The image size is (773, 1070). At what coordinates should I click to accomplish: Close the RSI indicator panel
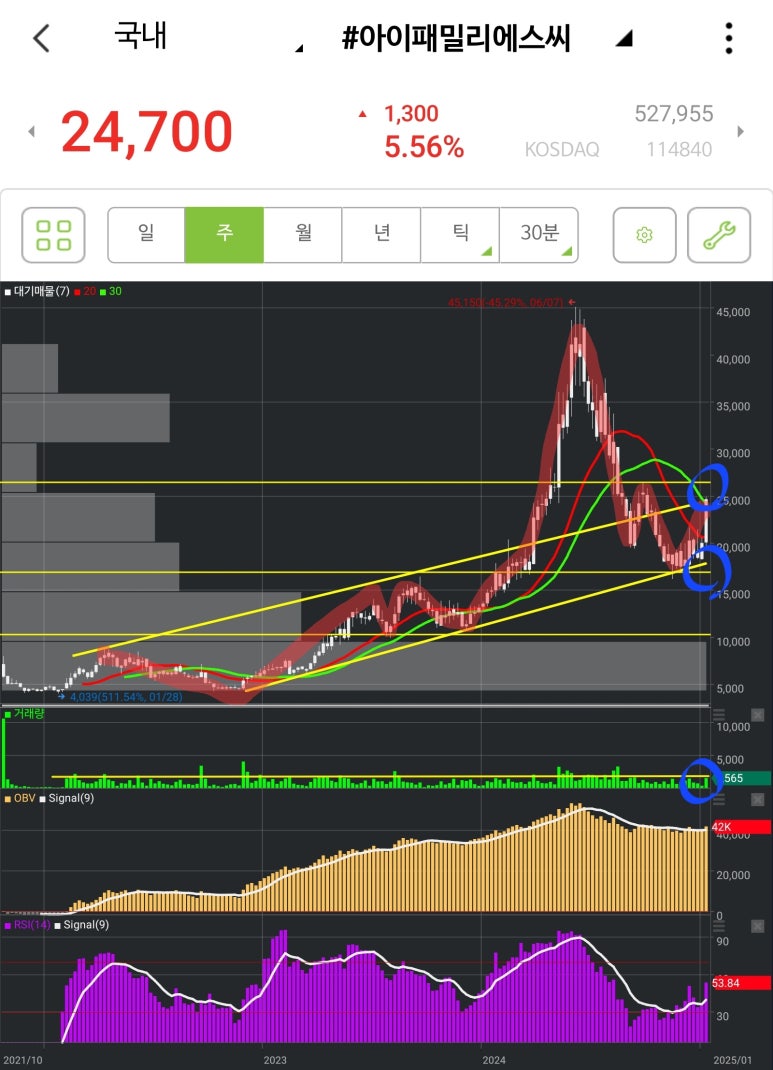coord(757,926)
